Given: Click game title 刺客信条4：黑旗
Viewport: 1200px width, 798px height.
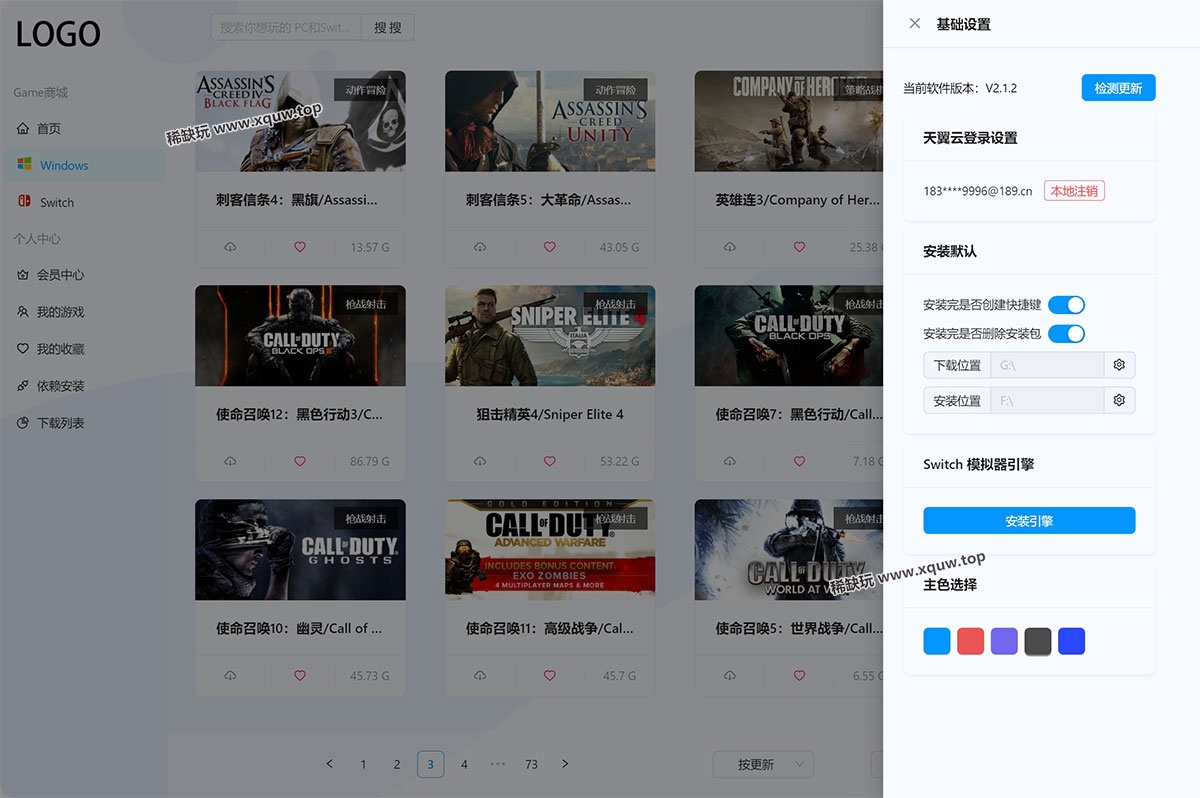Looking at the screenshot, I should click(297, 200).
